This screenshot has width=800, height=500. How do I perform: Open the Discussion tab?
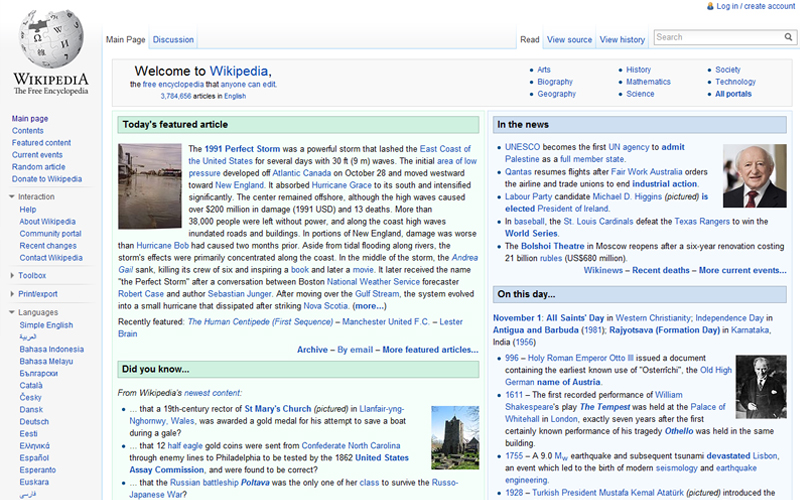(x=173, y=39)
